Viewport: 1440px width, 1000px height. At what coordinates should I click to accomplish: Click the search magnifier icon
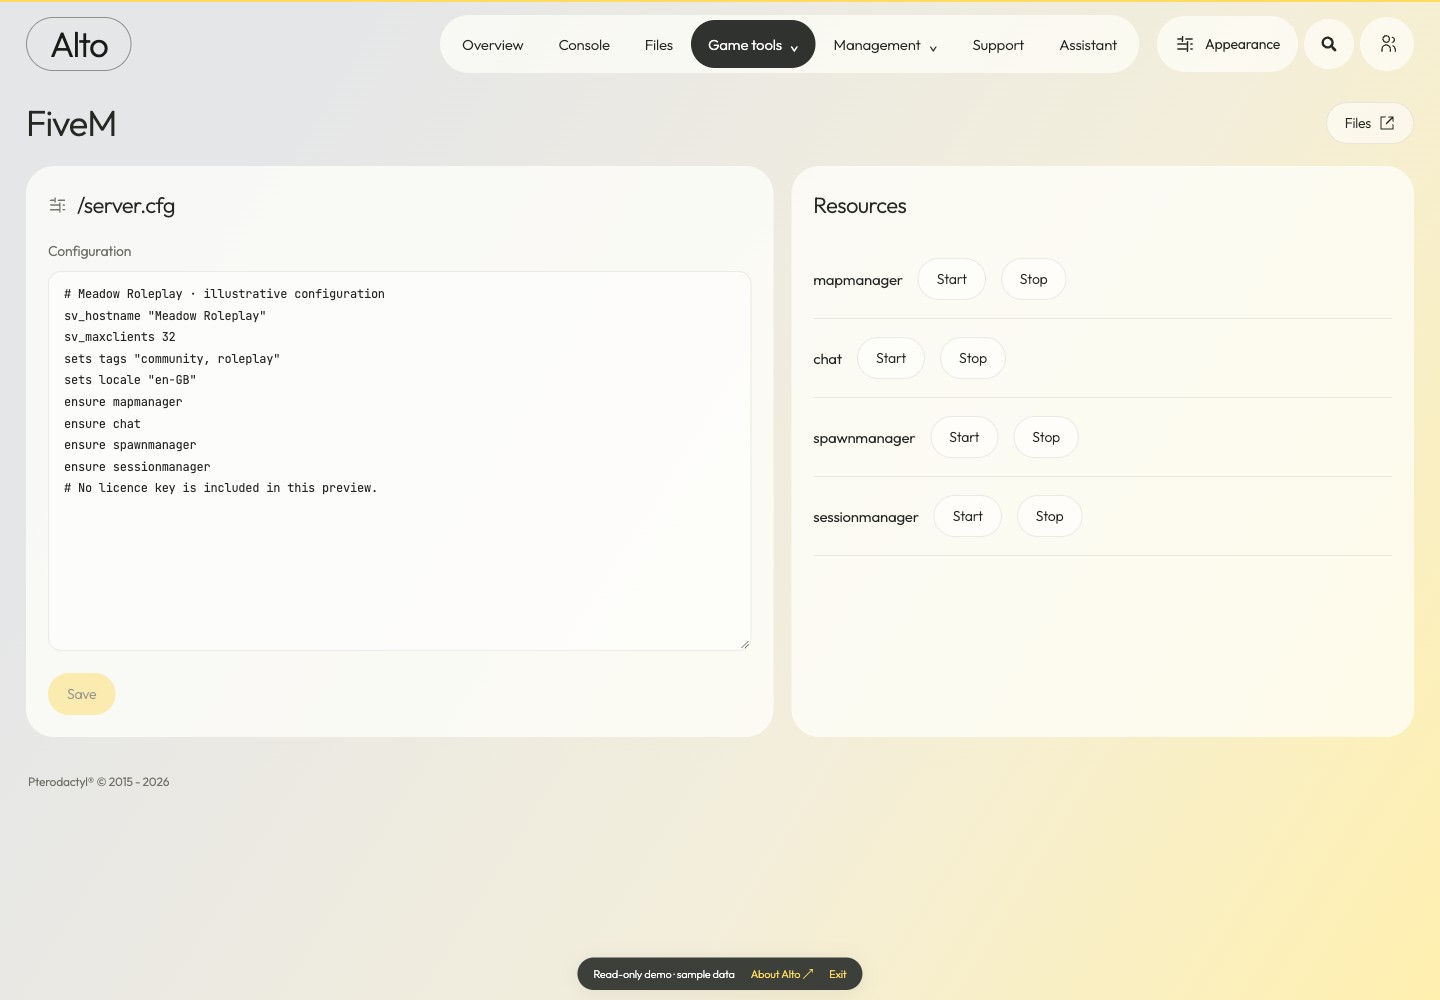1329,44
